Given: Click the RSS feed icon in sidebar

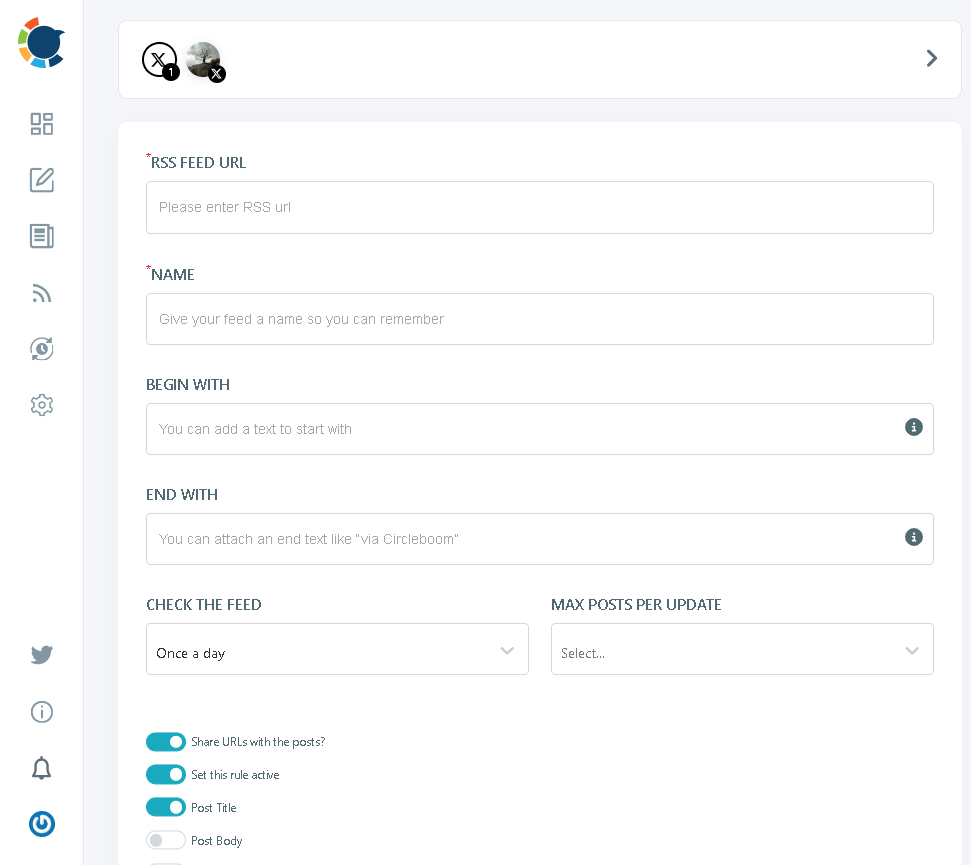Looking at the screenshot, I should click(x=41, y=292).
